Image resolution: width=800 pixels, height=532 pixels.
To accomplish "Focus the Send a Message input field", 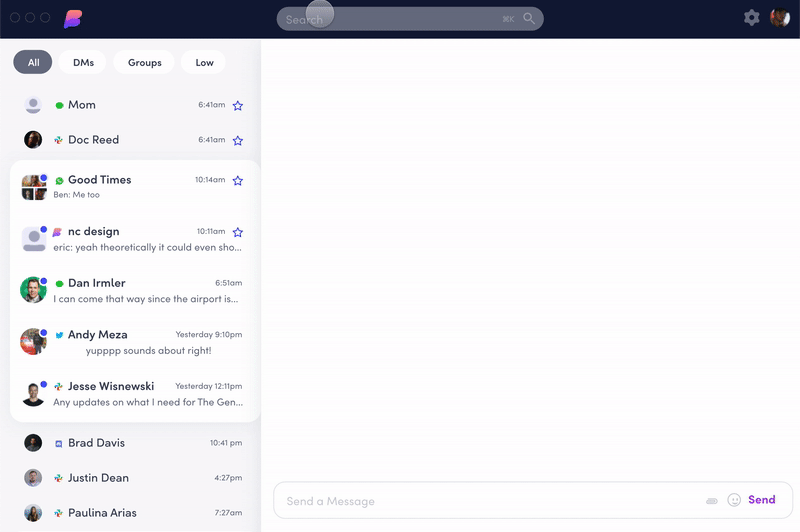I will [x=490, y=501].
